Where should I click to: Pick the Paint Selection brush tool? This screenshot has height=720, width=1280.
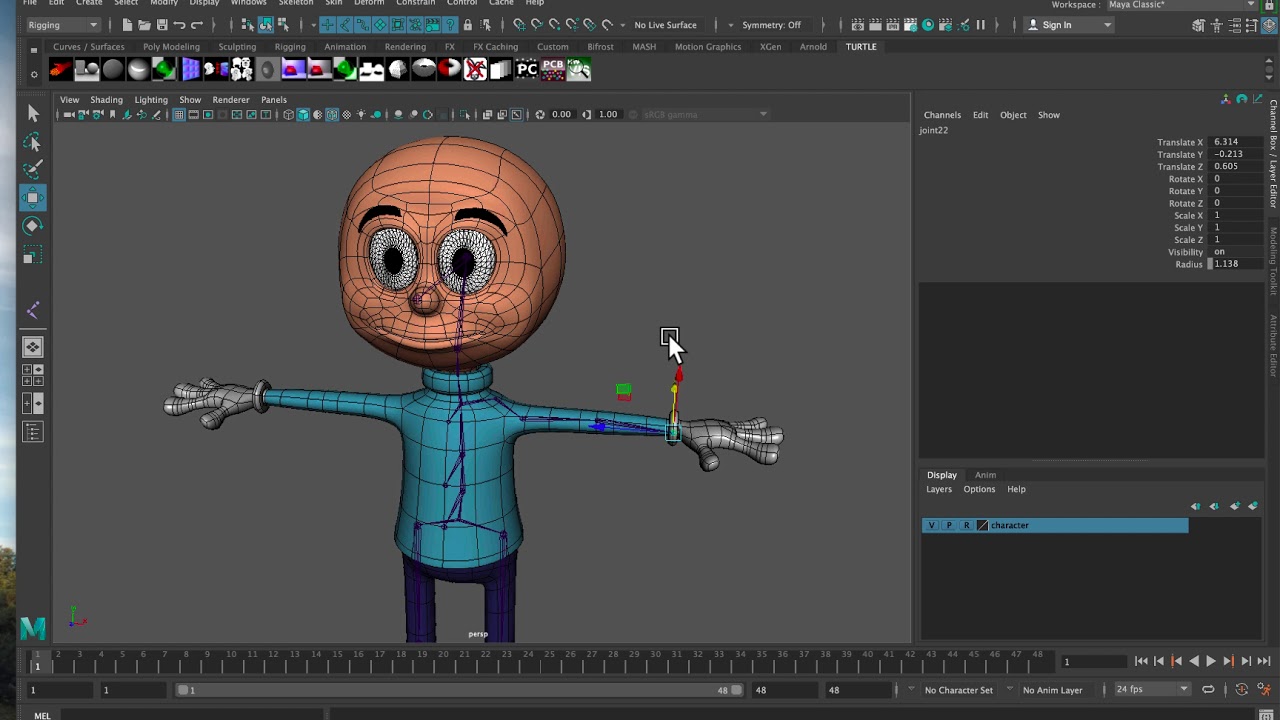33,169
